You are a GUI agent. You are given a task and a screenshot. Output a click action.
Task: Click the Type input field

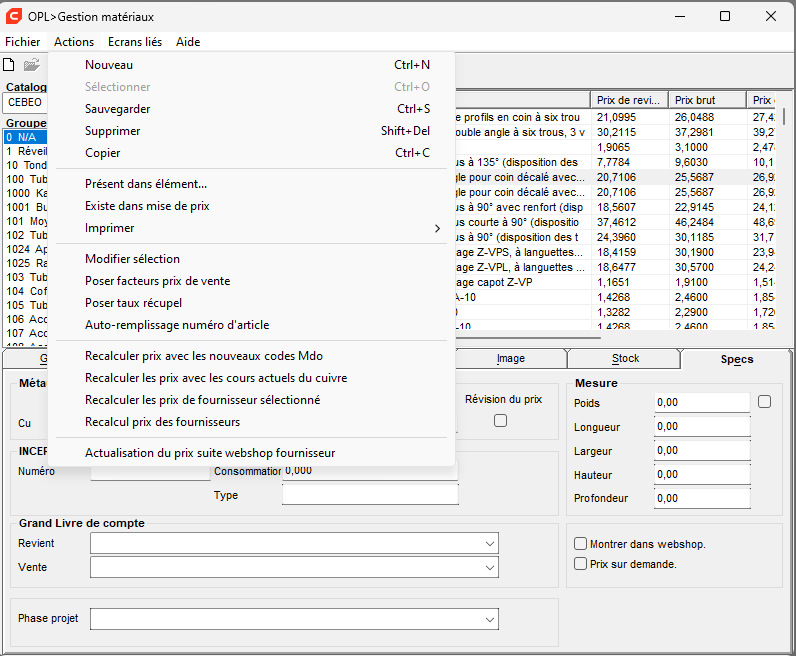coord(370,495)
